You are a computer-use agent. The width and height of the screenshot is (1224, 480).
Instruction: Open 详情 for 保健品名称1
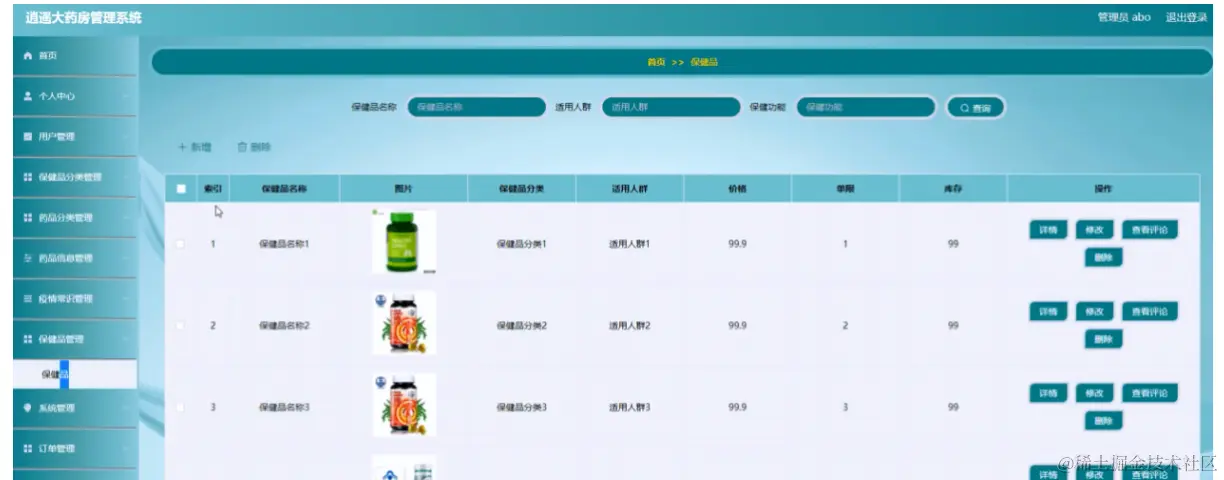click(x=1048, y=230)
